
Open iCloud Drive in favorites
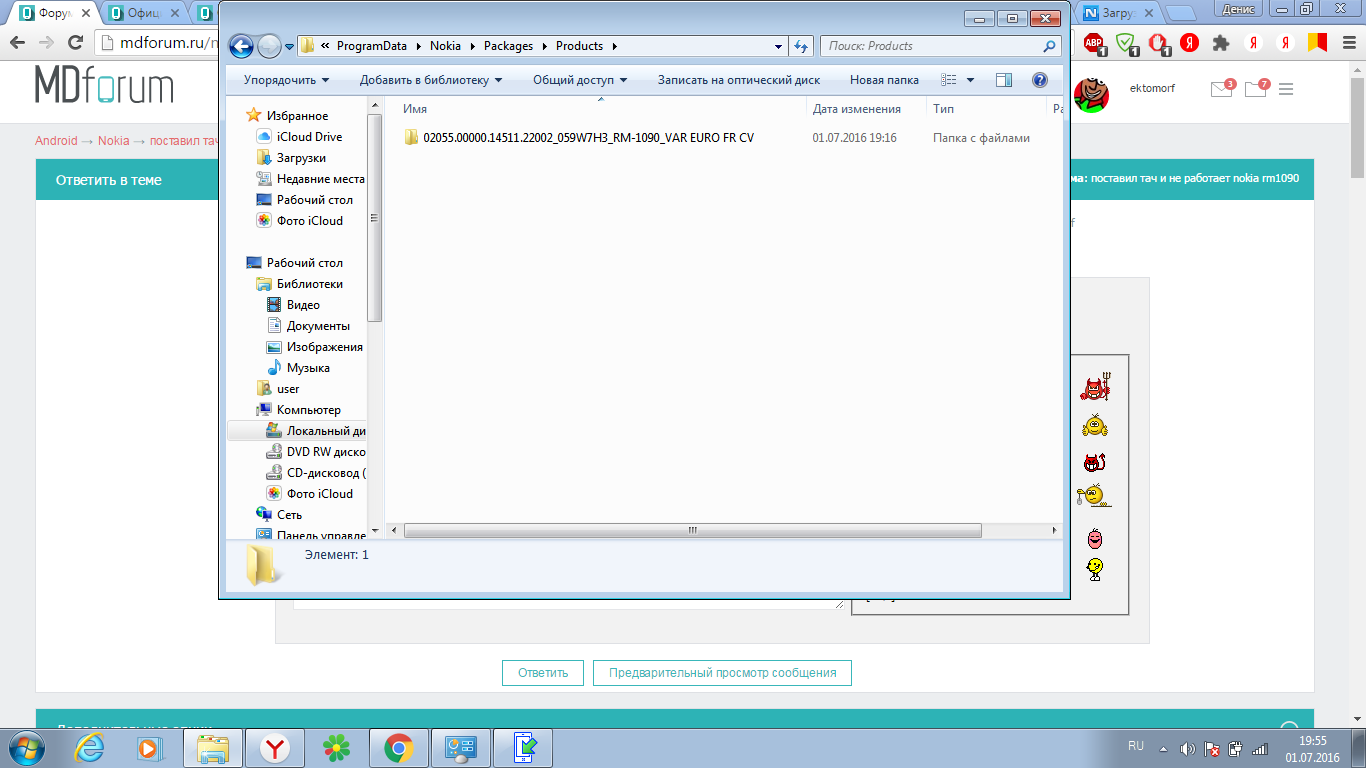pos(309,137)
